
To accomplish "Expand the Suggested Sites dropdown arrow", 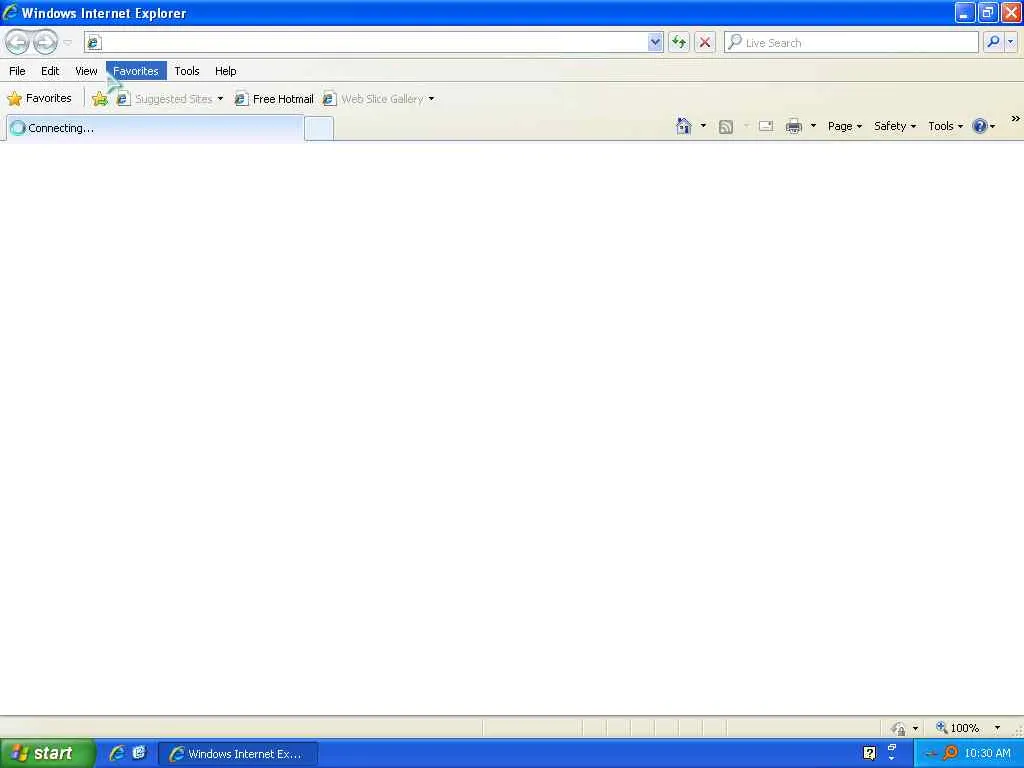I will [220, 99].
